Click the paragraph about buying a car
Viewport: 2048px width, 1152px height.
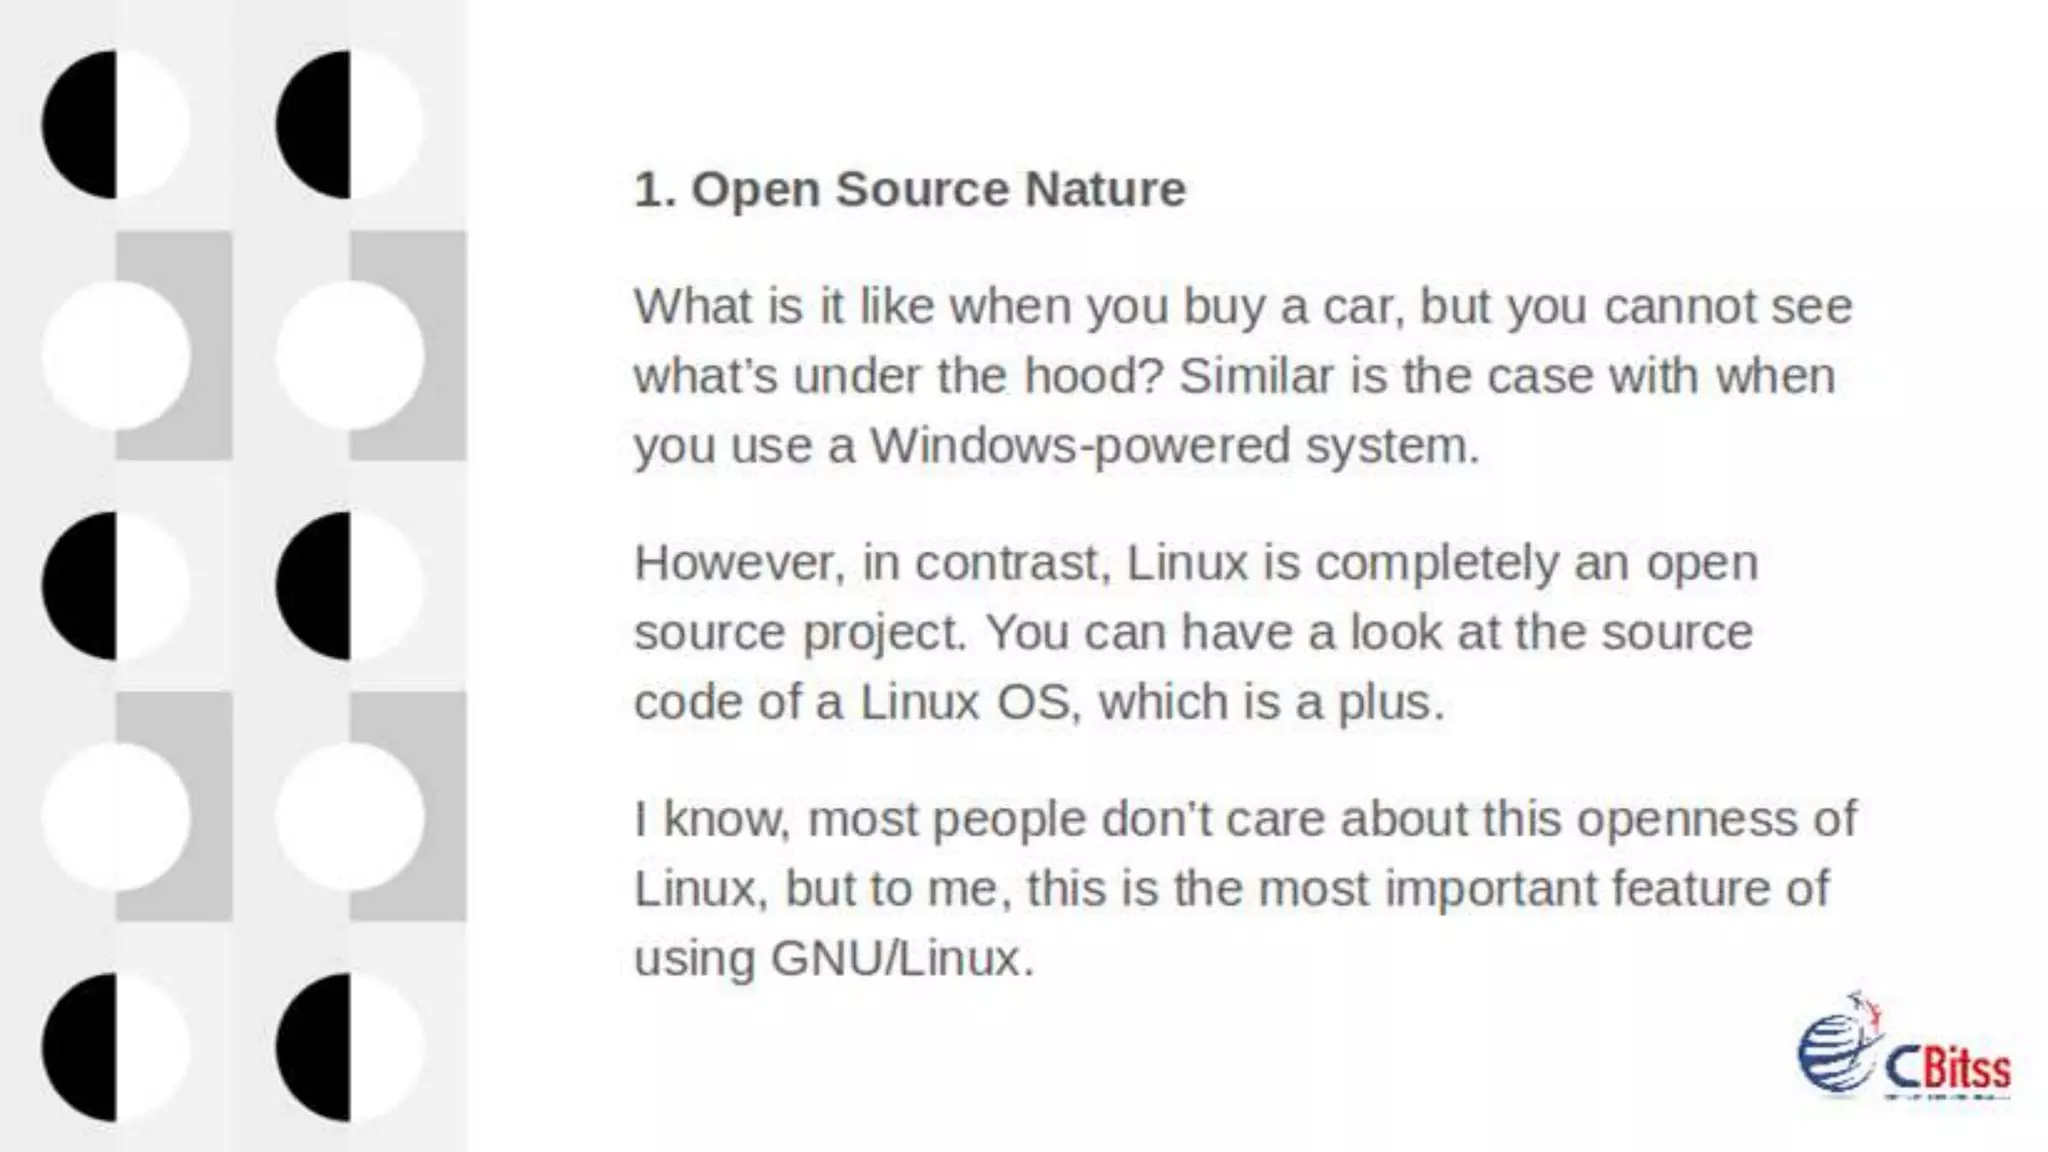[x=1243, y=376]
